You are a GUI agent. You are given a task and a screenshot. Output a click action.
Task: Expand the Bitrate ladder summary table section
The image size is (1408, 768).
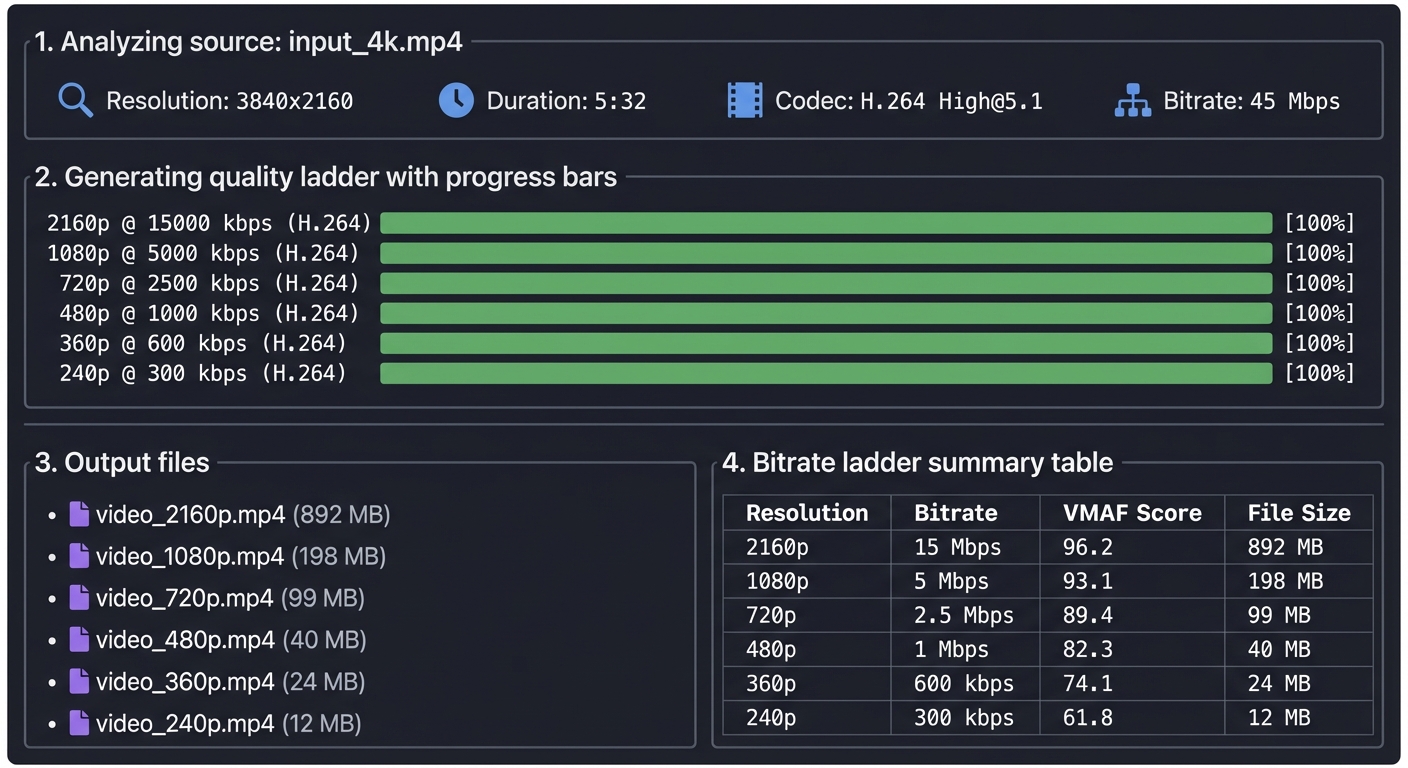pos(915,462)
